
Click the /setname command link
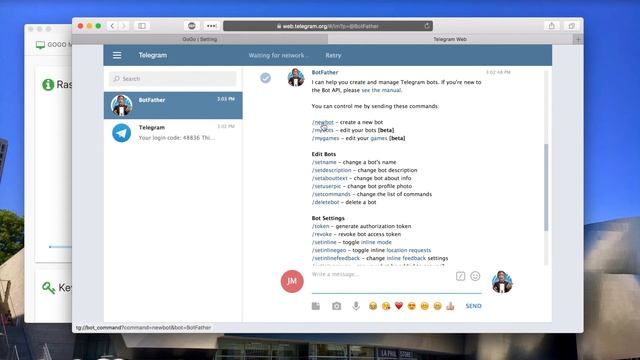point(324,162)
